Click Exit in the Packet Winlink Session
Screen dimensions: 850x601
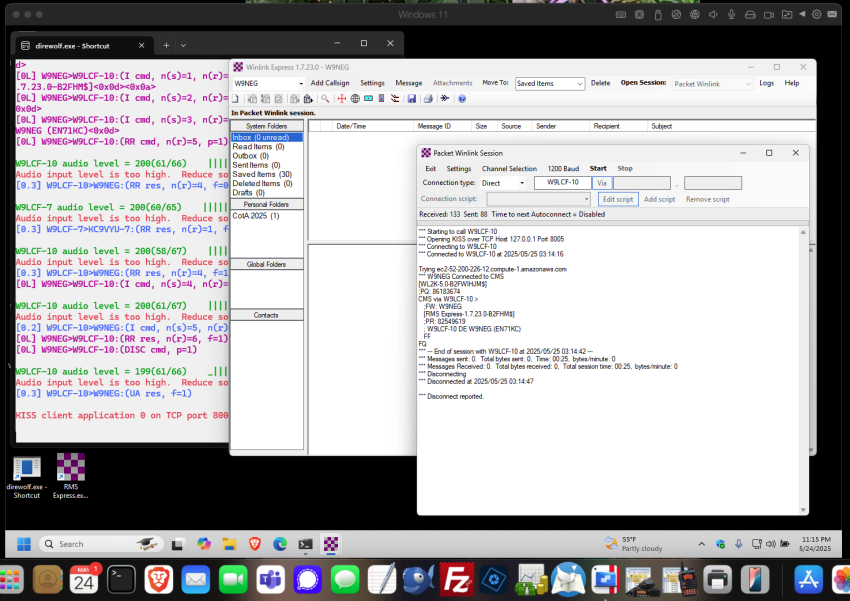pos(430,169)
